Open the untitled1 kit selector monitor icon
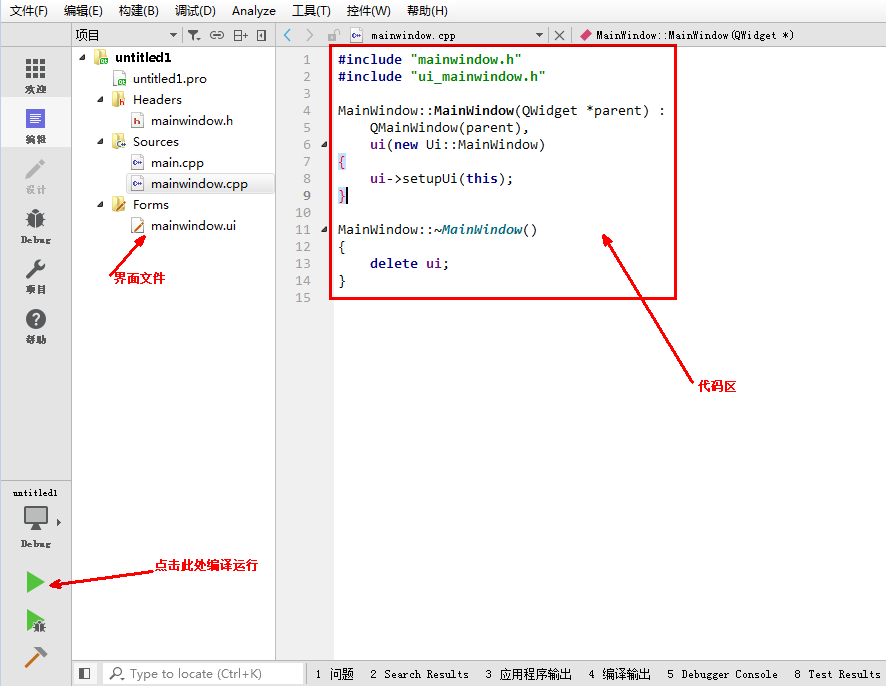The width and height of the screenshot is (886, 686). (36, 518)
